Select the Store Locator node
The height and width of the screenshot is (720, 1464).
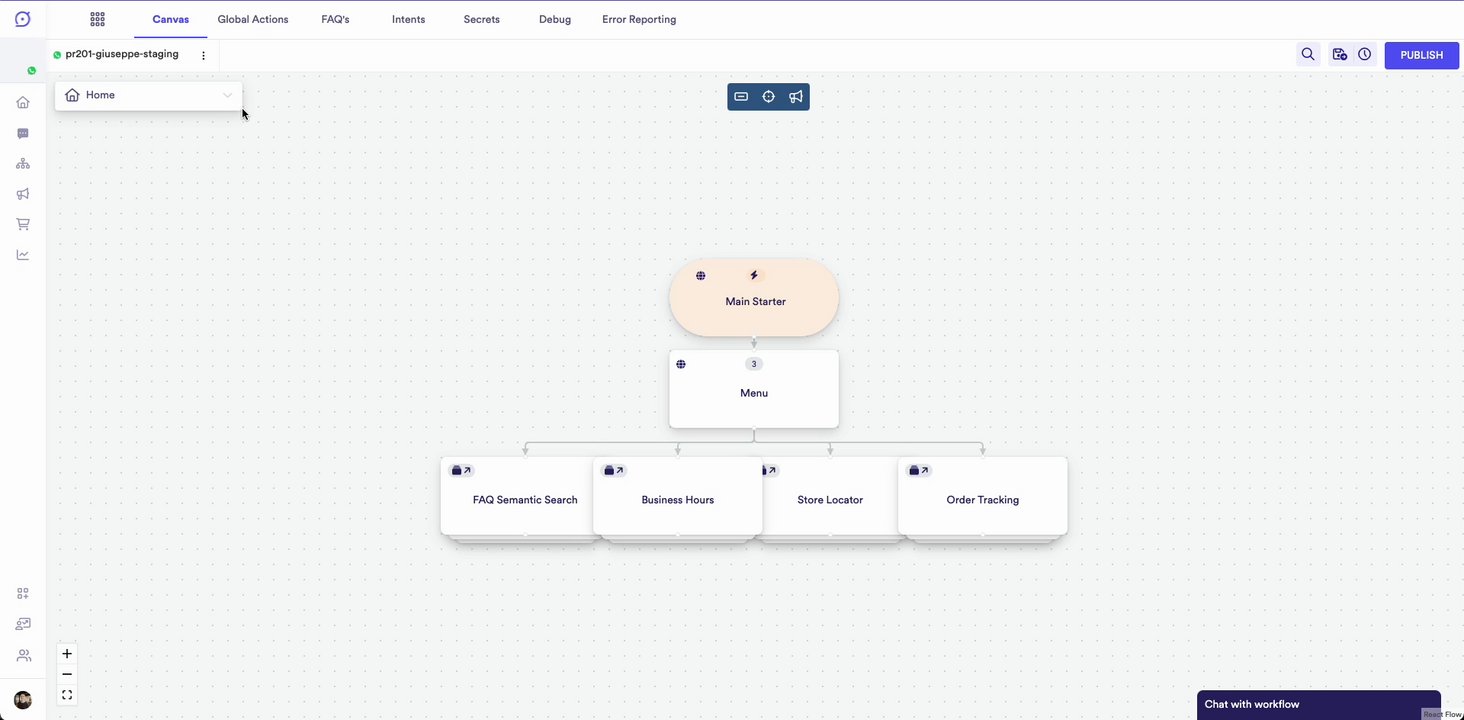click(x=830, y=496)
